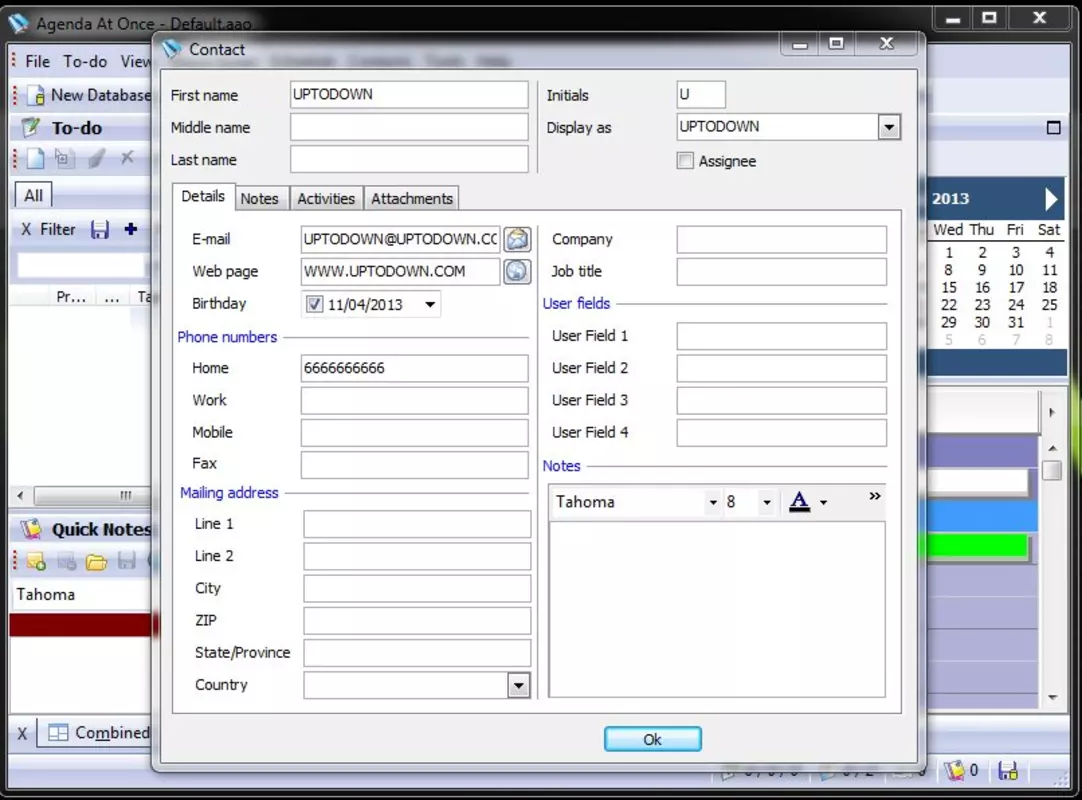This screenshot has width=1082, height=800.
Task: Switch to the Notes tab
Action: point(259,199)
